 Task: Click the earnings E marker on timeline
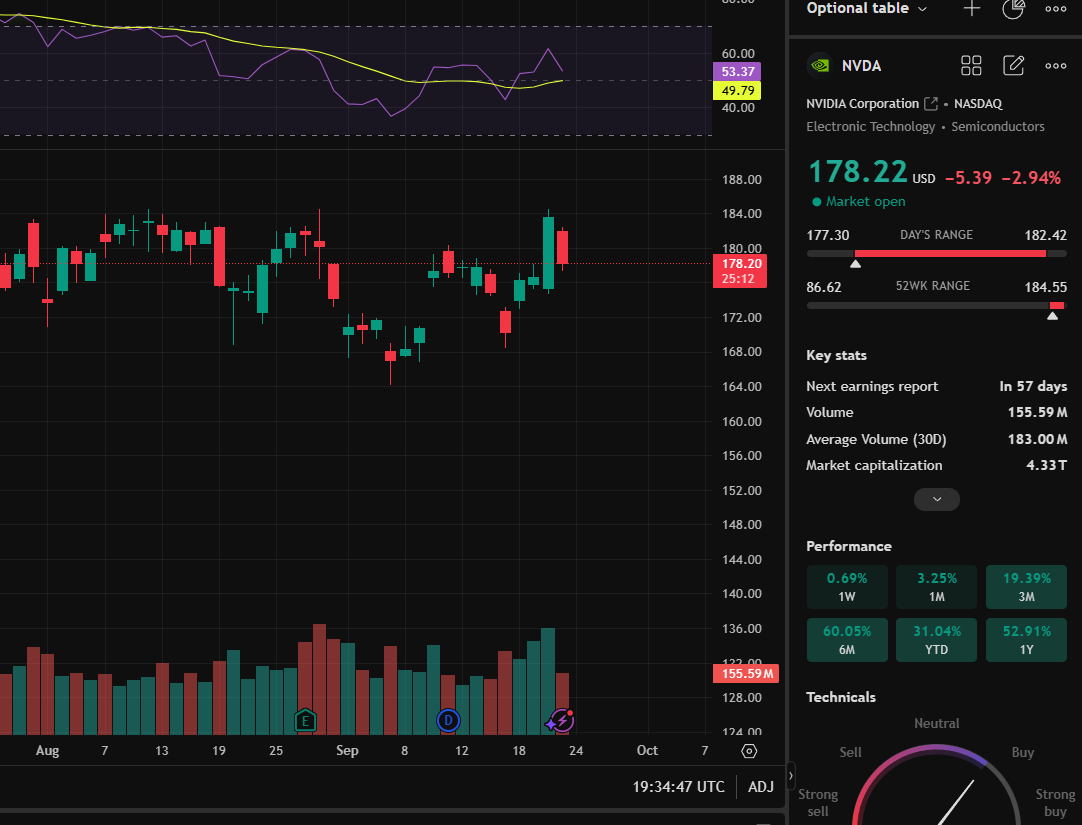coord(305,721)
